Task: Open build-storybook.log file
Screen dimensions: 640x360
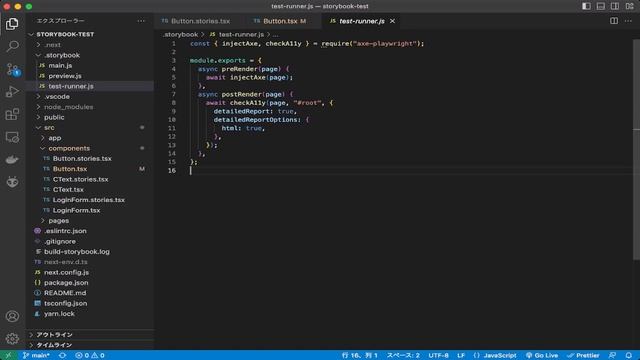Action: [x=90, y=252]
